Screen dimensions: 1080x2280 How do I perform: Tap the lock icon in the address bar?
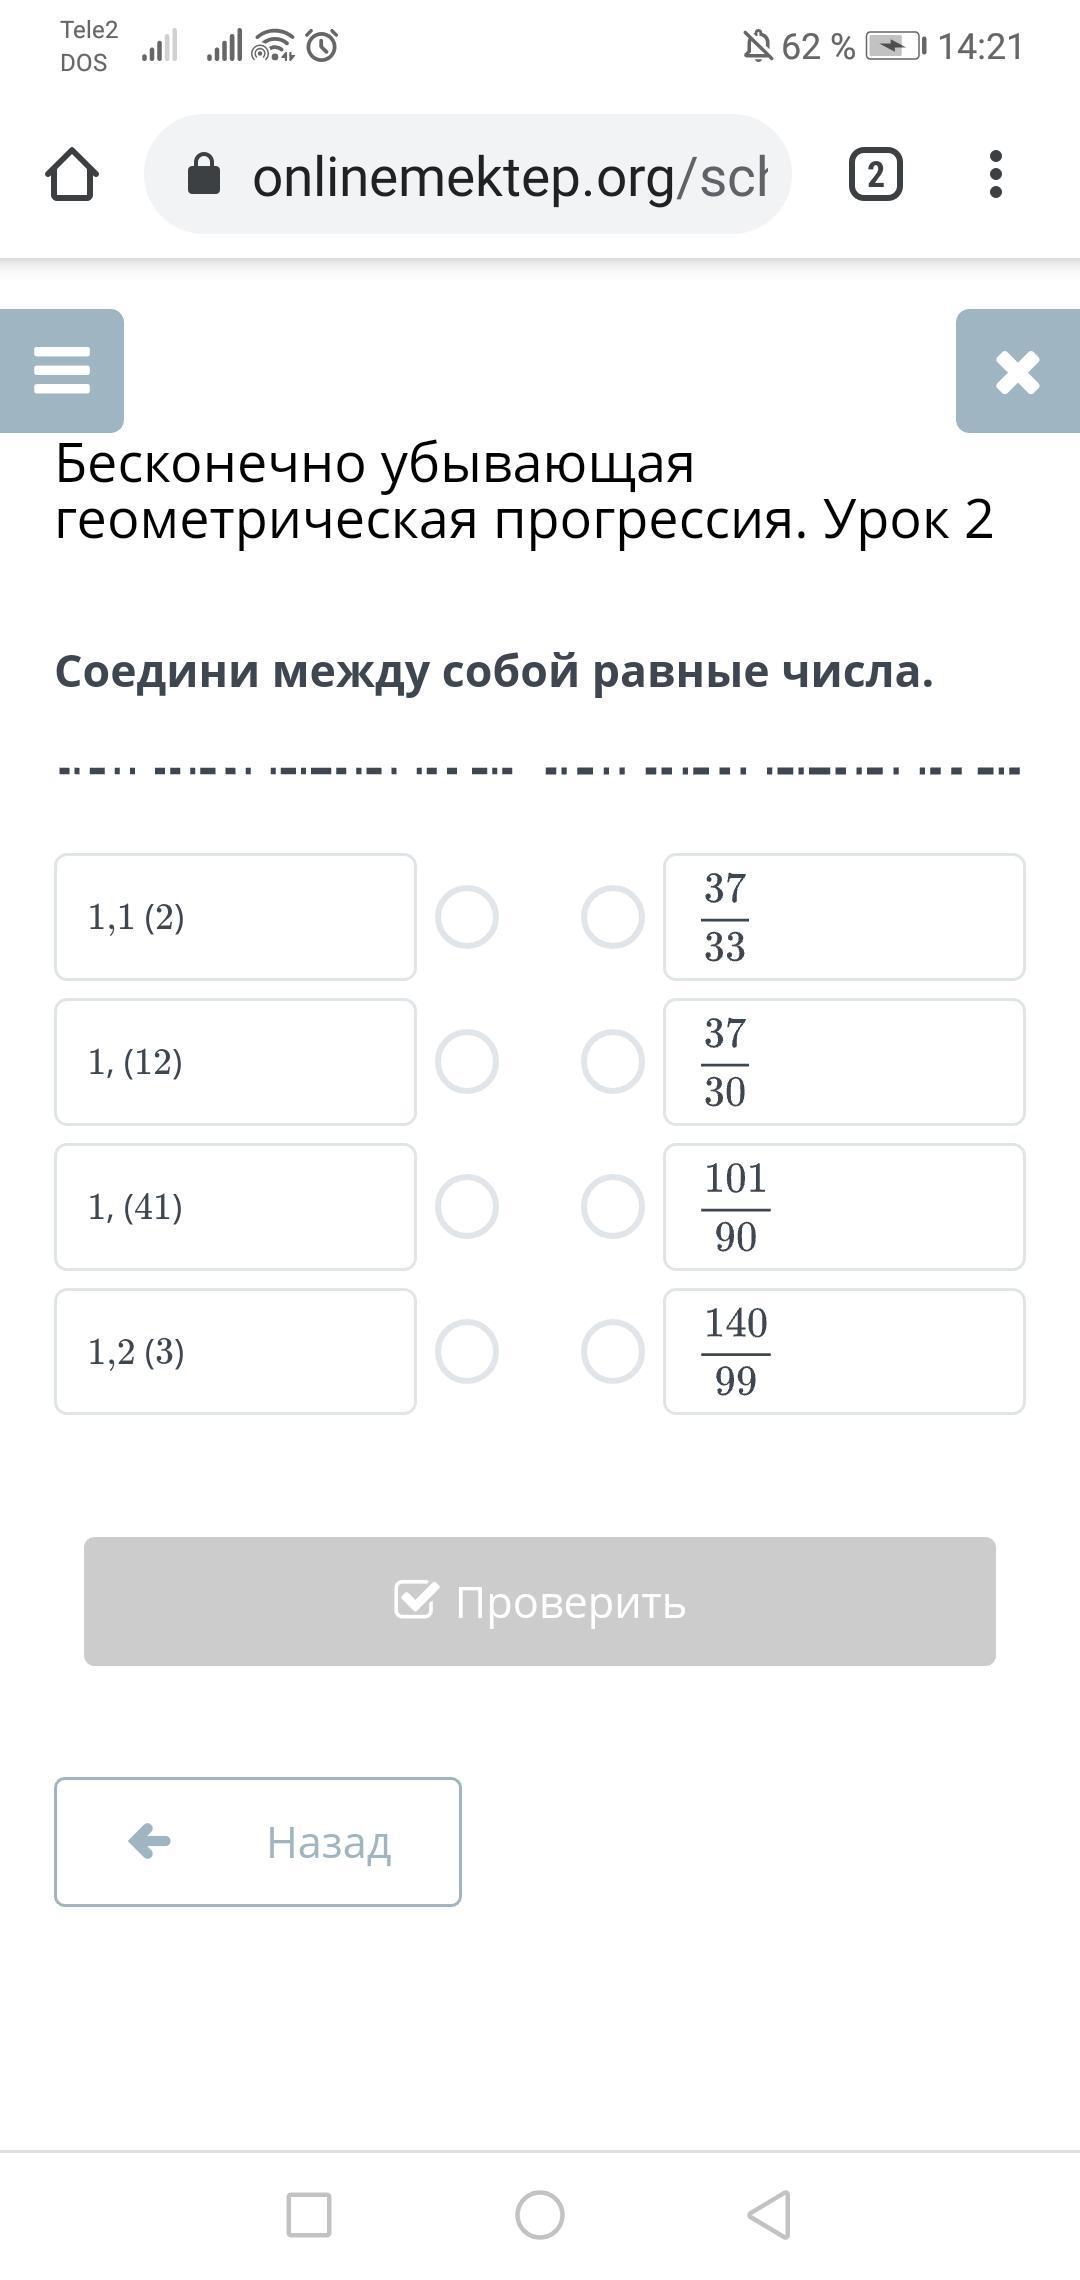coord(204,175)
